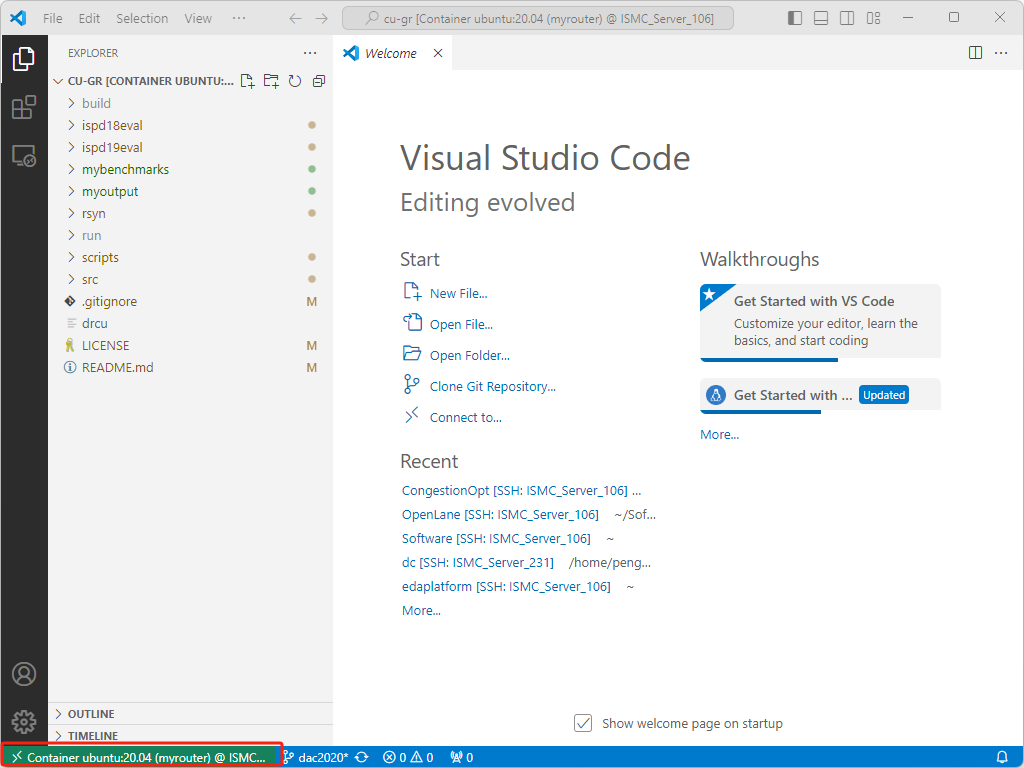Split the editor right
Screen dimensions: 1024x768
coord(975,53)
